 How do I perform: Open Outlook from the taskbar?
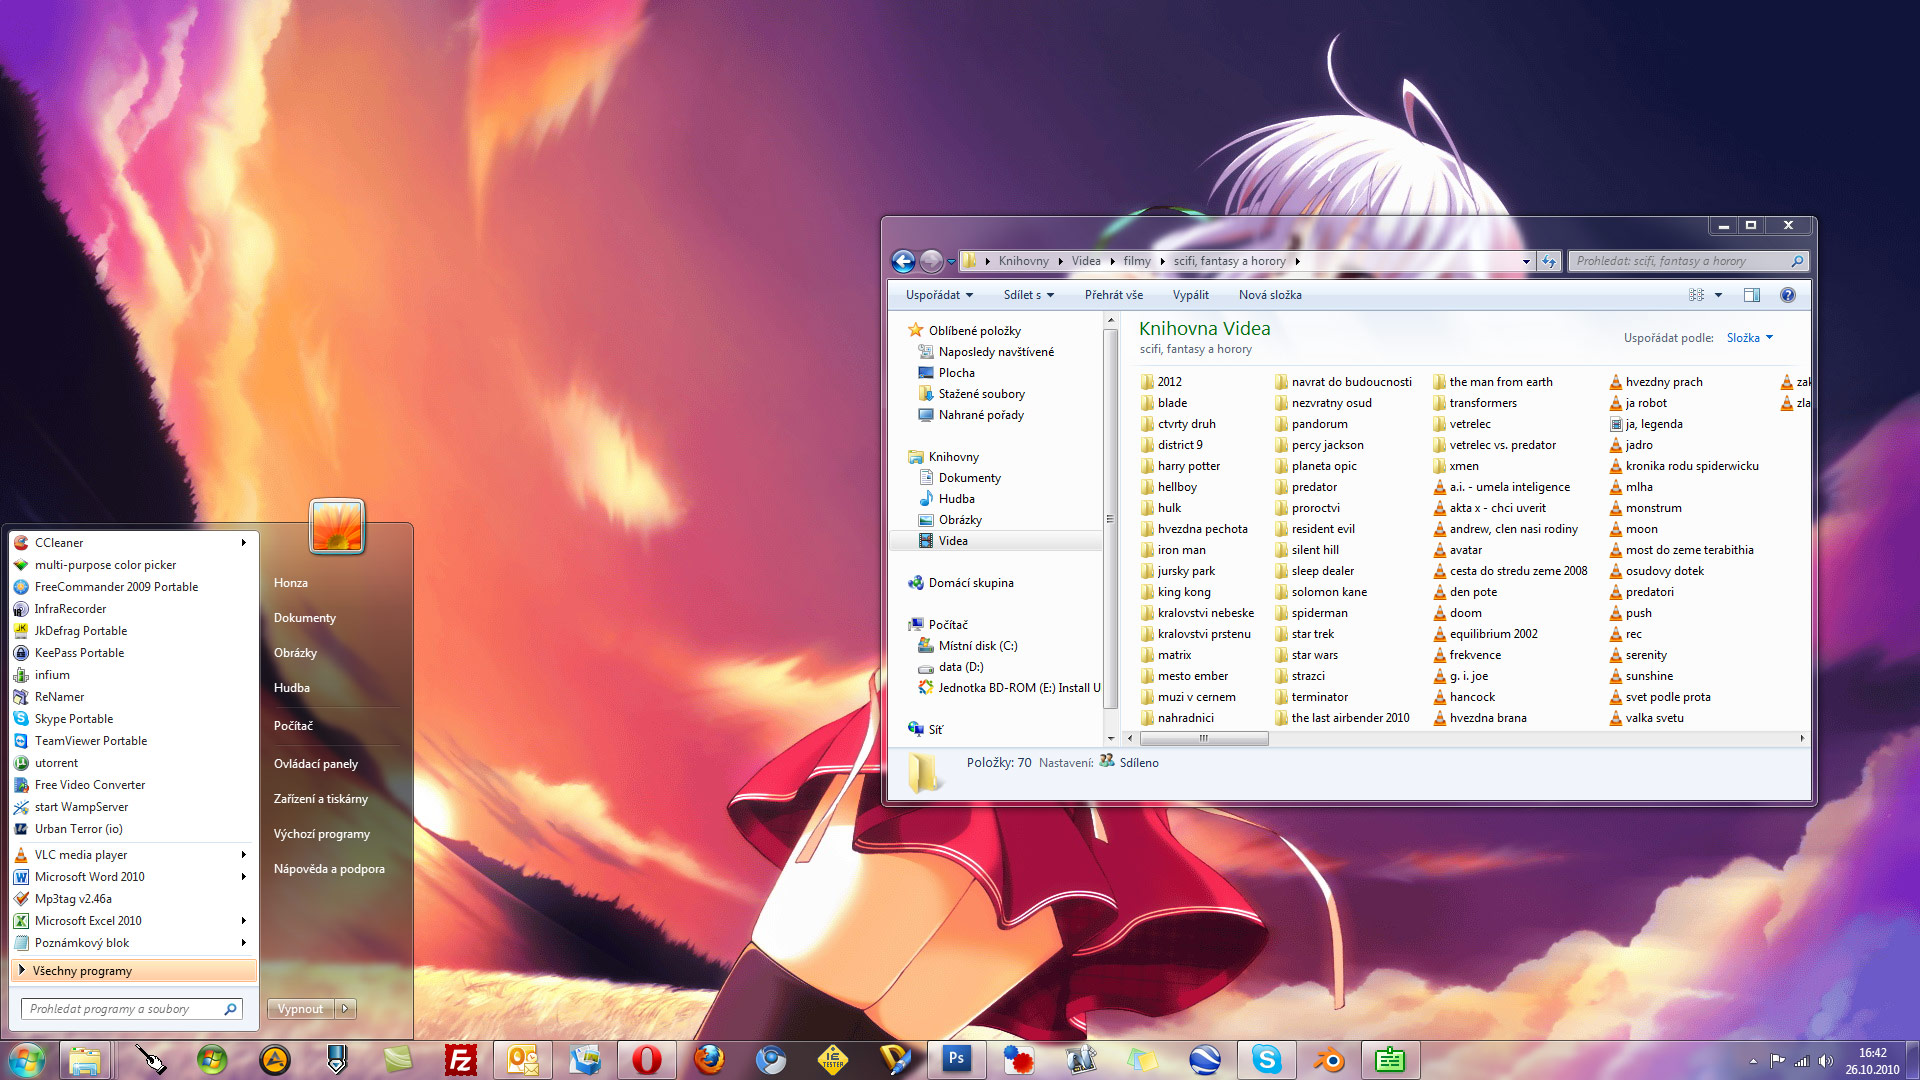(x=523, y=1060)
